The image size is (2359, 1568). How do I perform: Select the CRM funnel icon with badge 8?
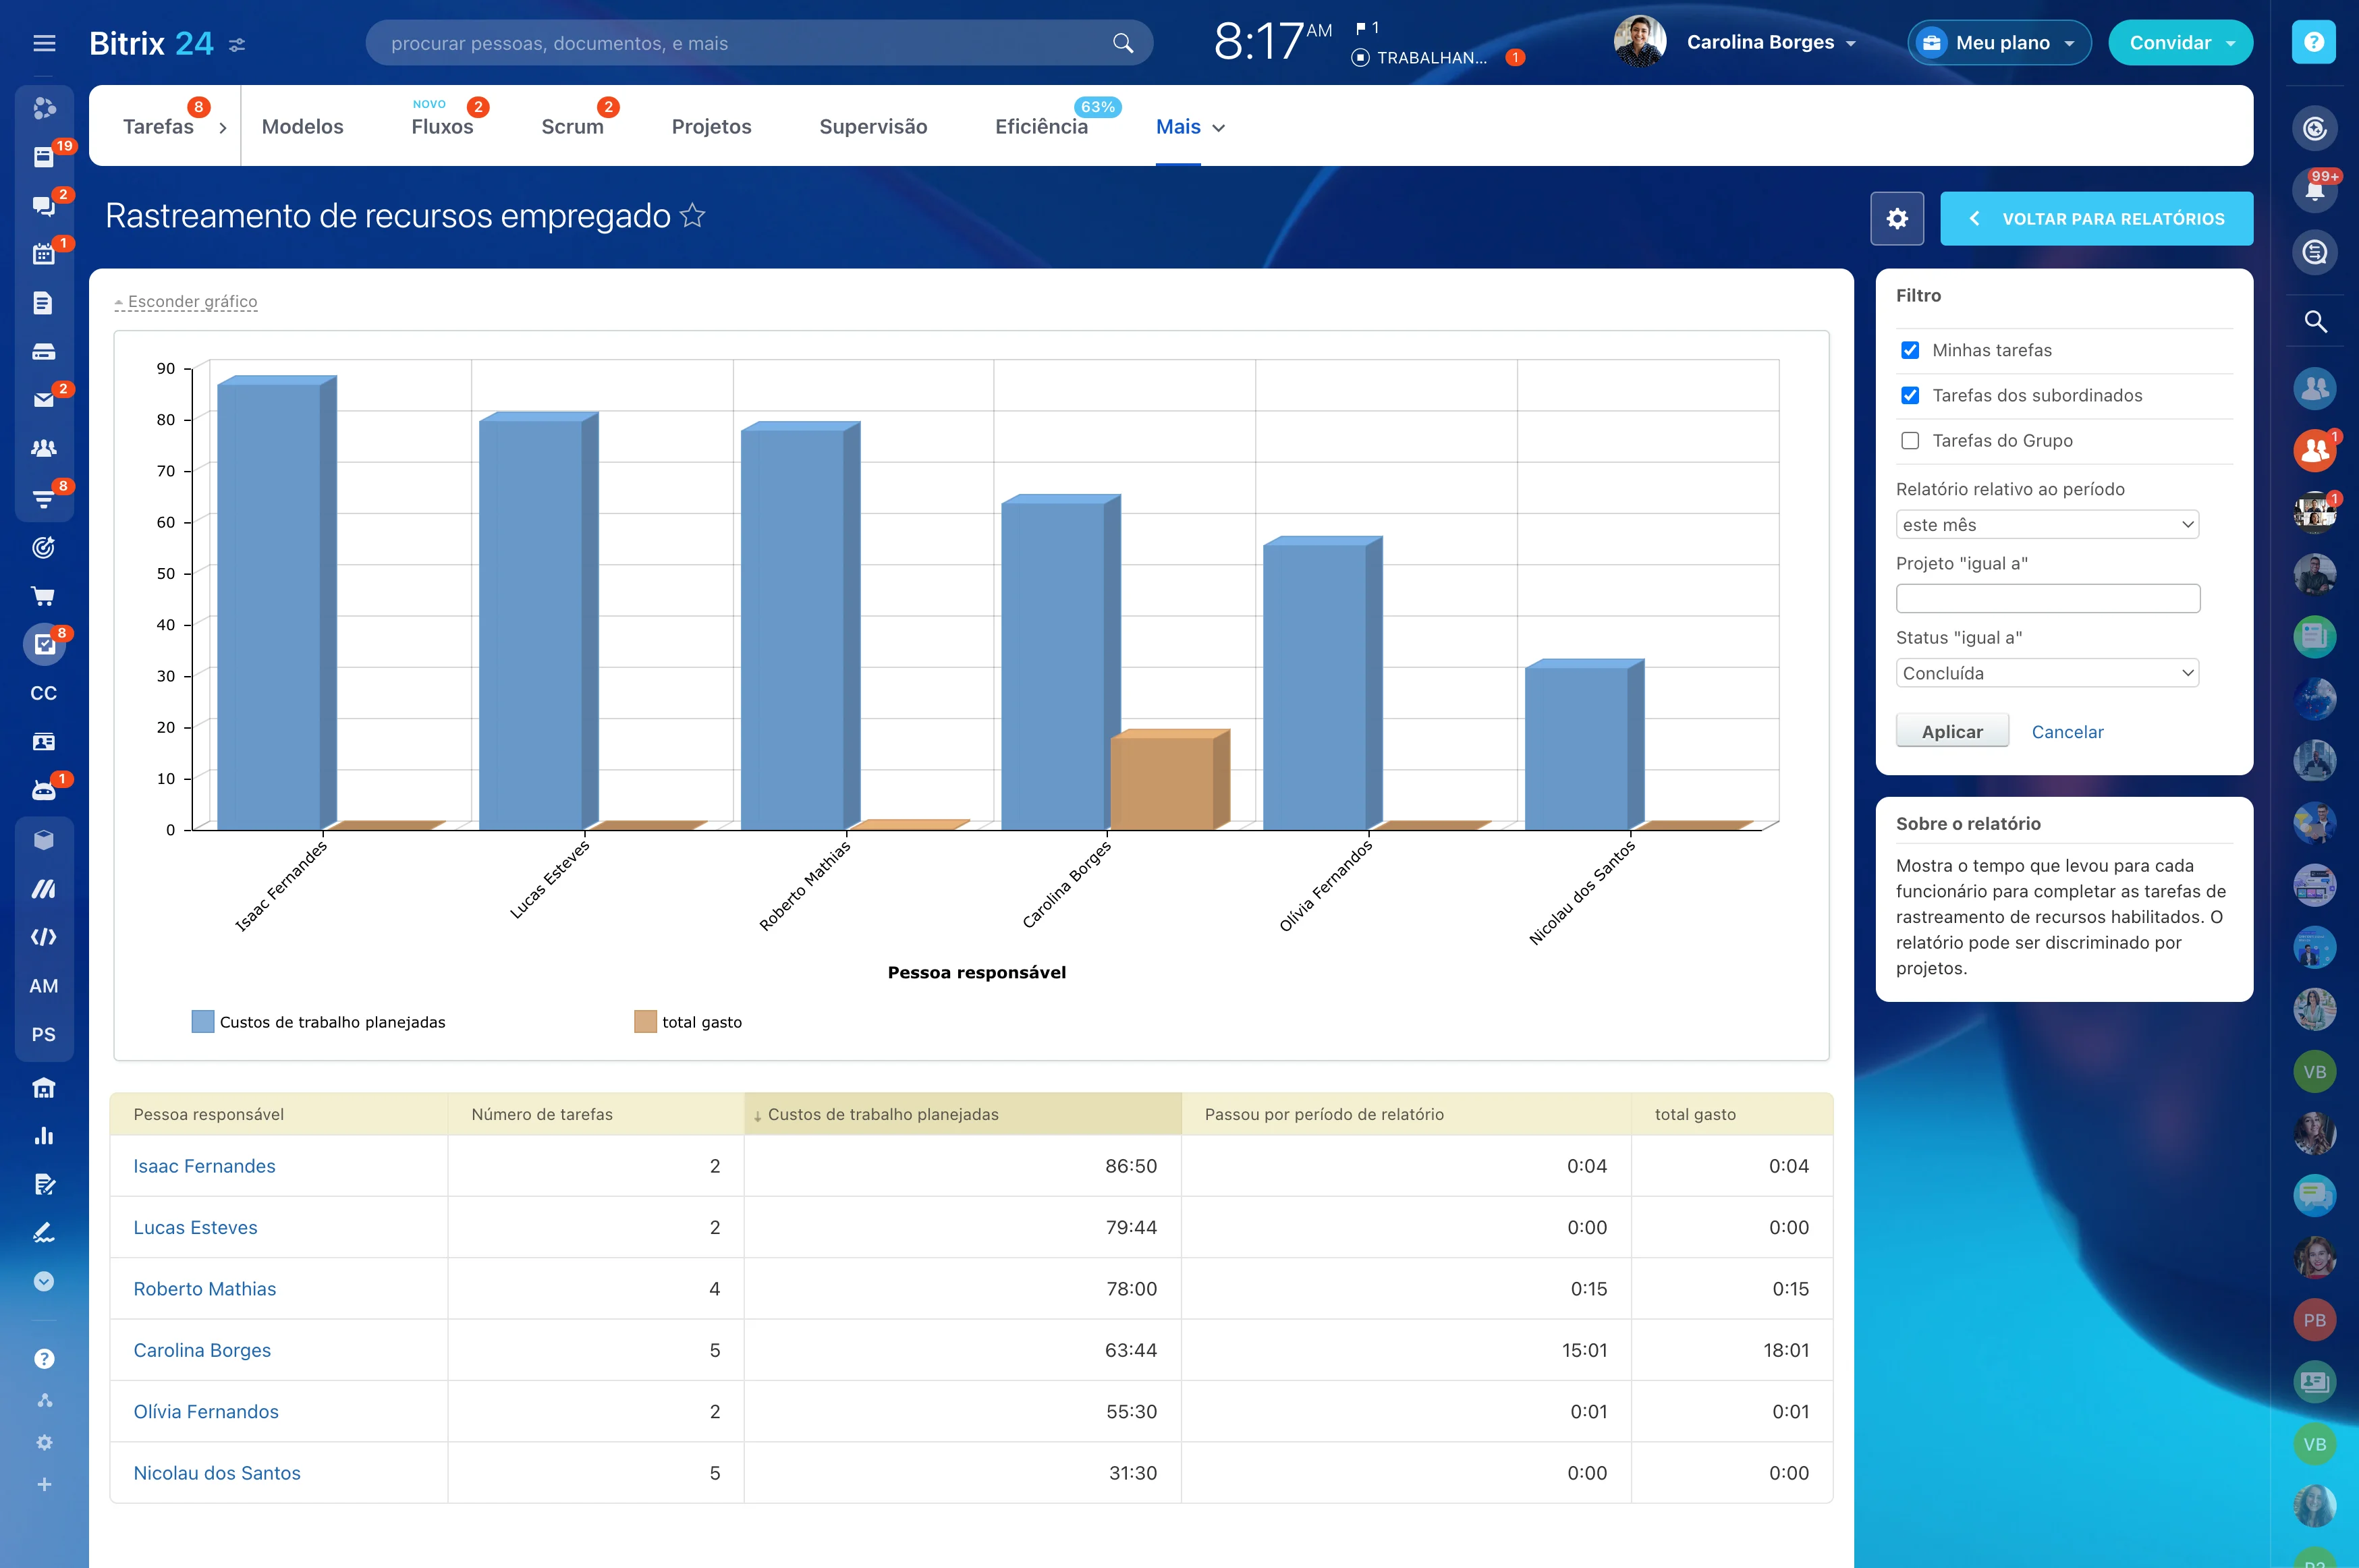tap(44, 497)
